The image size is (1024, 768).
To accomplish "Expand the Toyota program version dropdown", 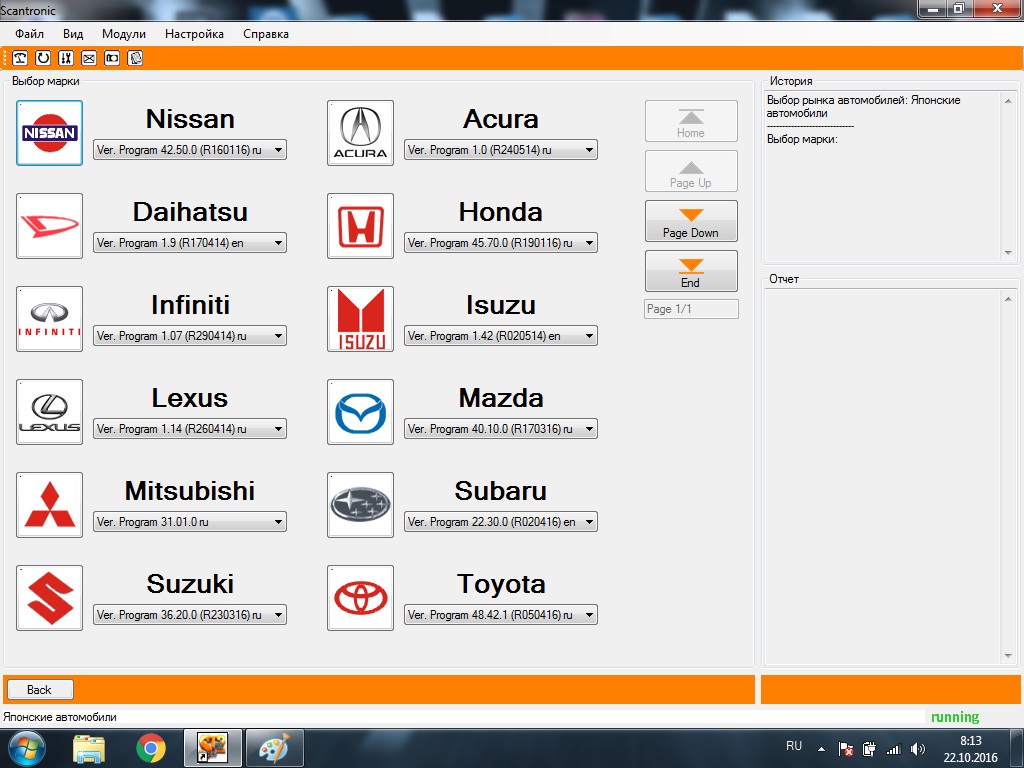I will coord(501,615).
